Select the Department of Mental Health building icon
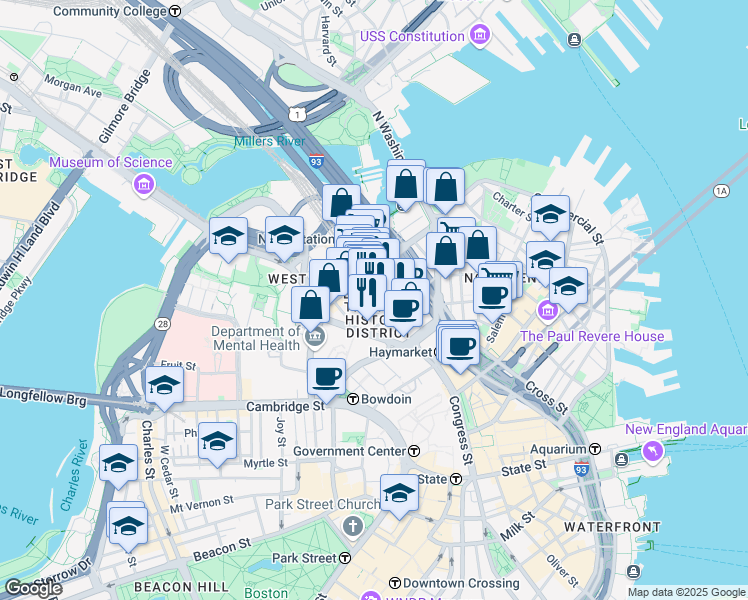The height and width of the screenshot is (600, 748). click(x=315, y=337)
